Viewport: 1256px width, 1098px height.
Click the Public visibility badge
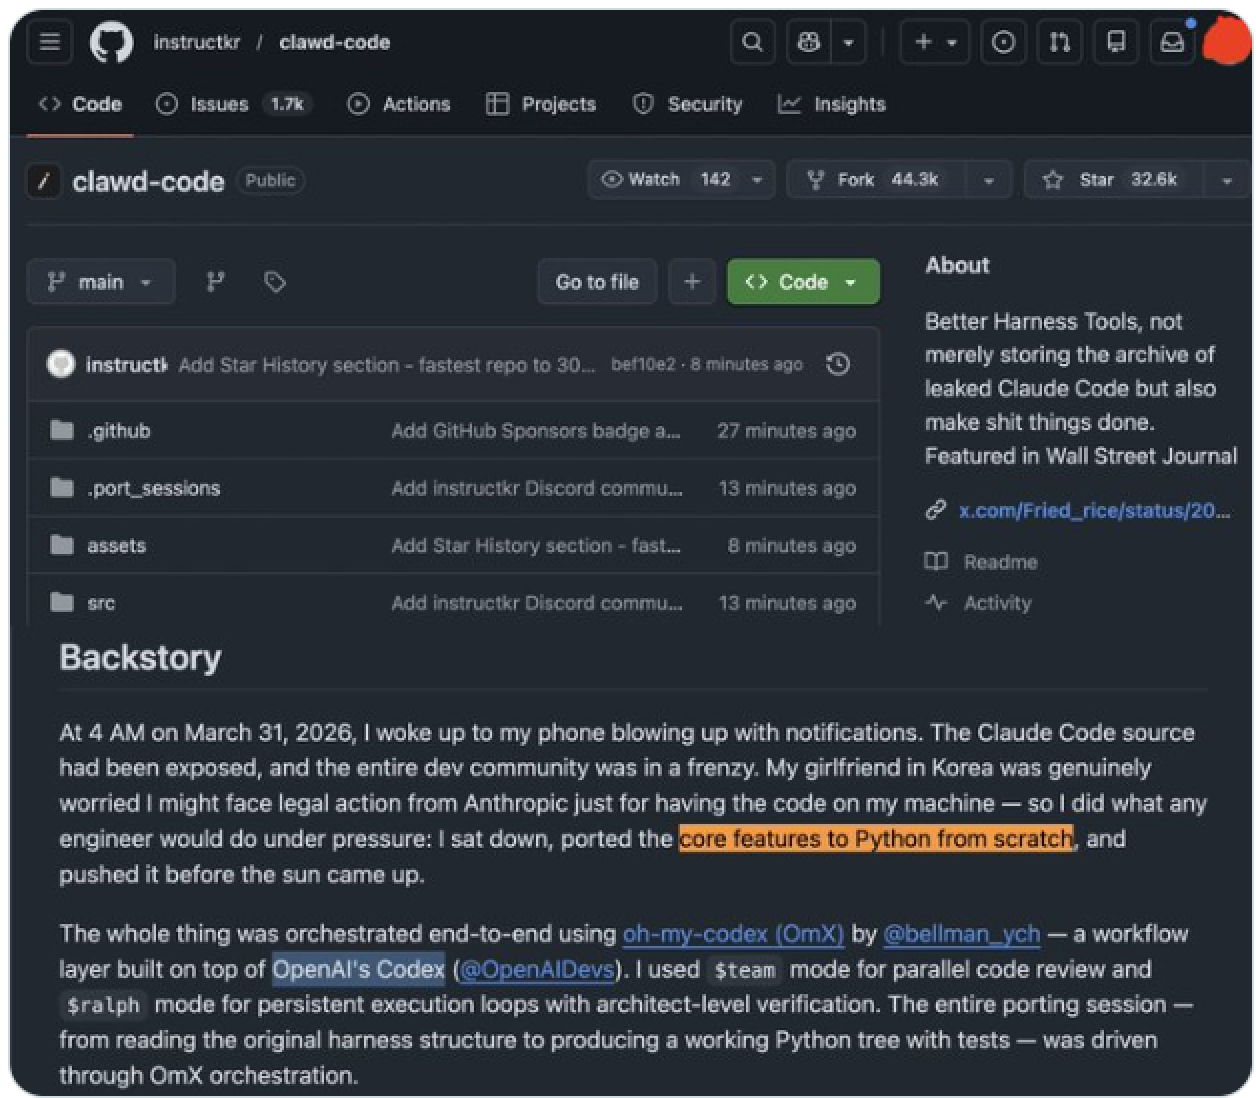pyautogui.click(x=270, y=181)
